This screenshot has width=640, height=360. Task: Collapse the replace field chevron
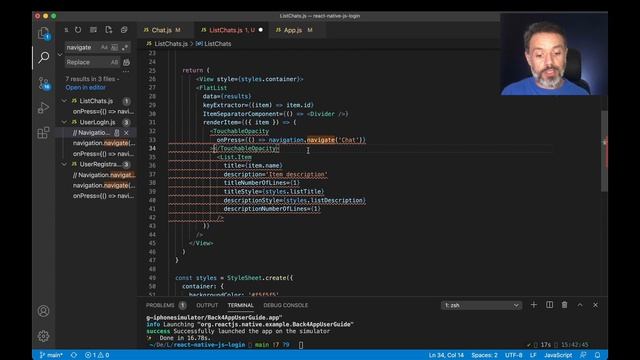click(60, 55)
